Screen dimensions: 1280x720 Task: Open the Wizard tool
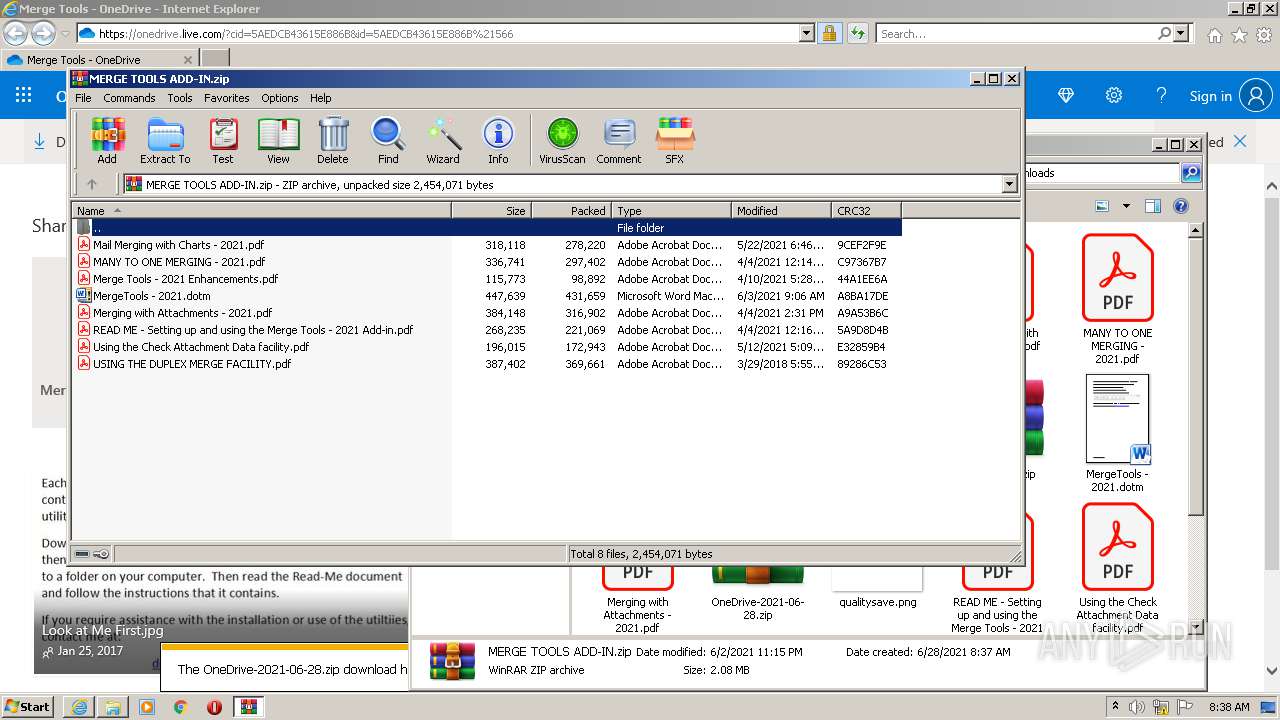pyautogui.click(x=443, y=140)
